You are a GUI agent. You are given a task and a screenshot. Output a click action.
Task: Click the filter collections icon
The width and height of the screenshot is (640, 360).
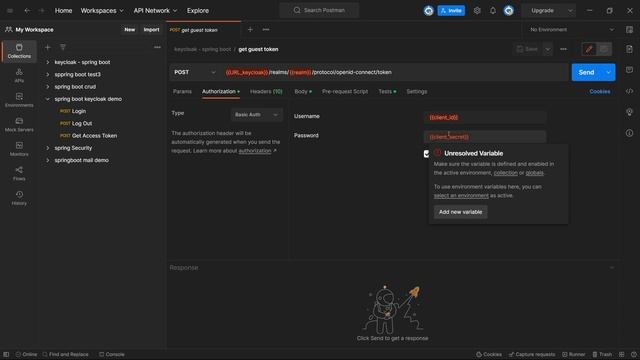click(63, 47)
